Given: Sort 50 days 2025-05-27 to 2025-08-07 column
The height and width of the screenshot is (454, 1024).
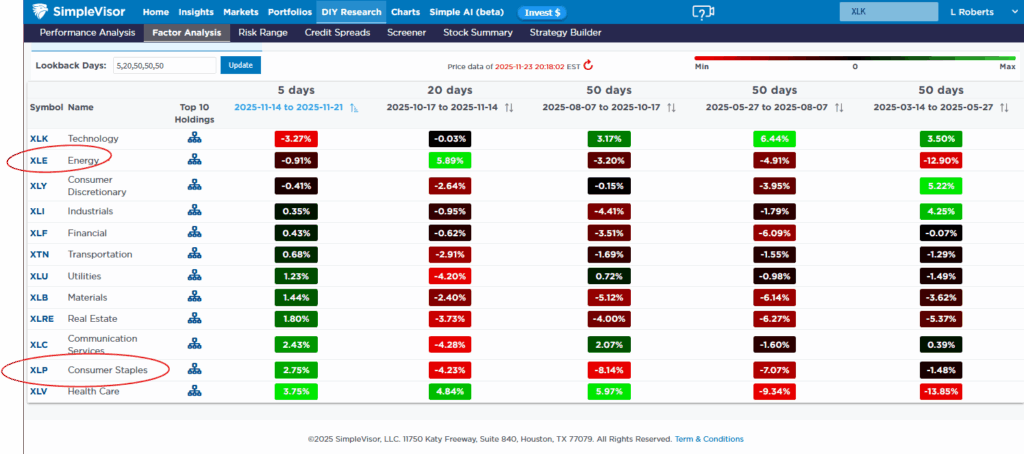Looking at the screenshot, I should click(839, 108).
